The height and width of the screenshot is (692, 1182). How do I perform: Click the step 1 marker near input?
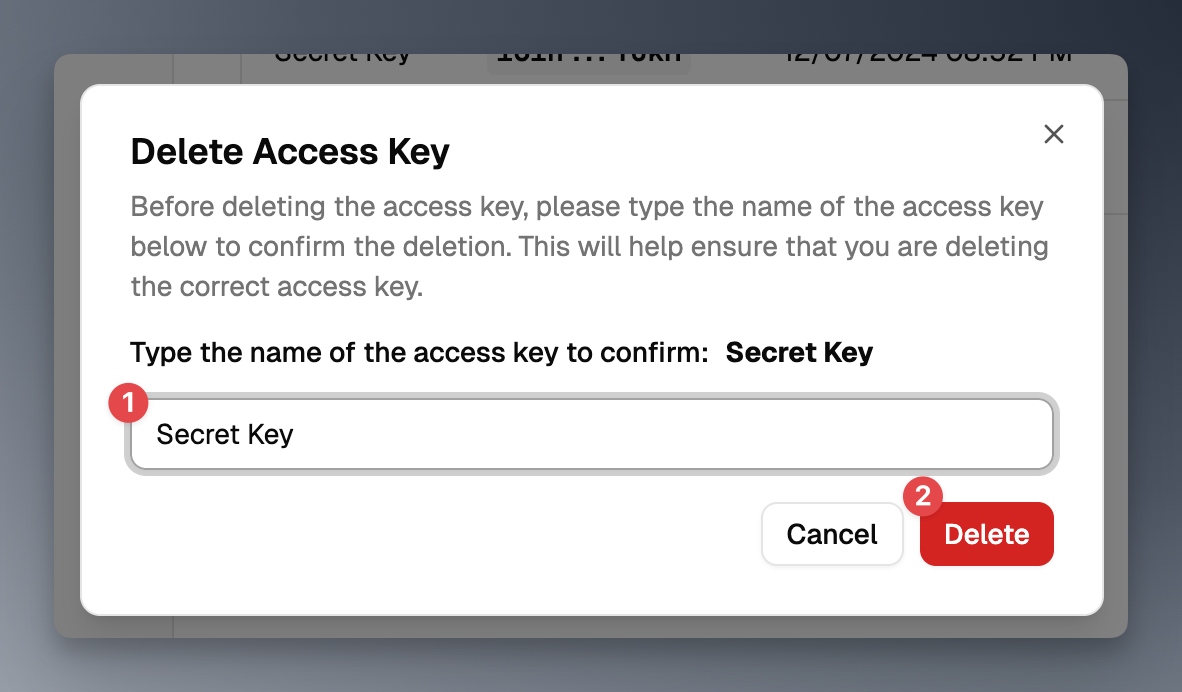pyautogui.click(x=128, y=403)
